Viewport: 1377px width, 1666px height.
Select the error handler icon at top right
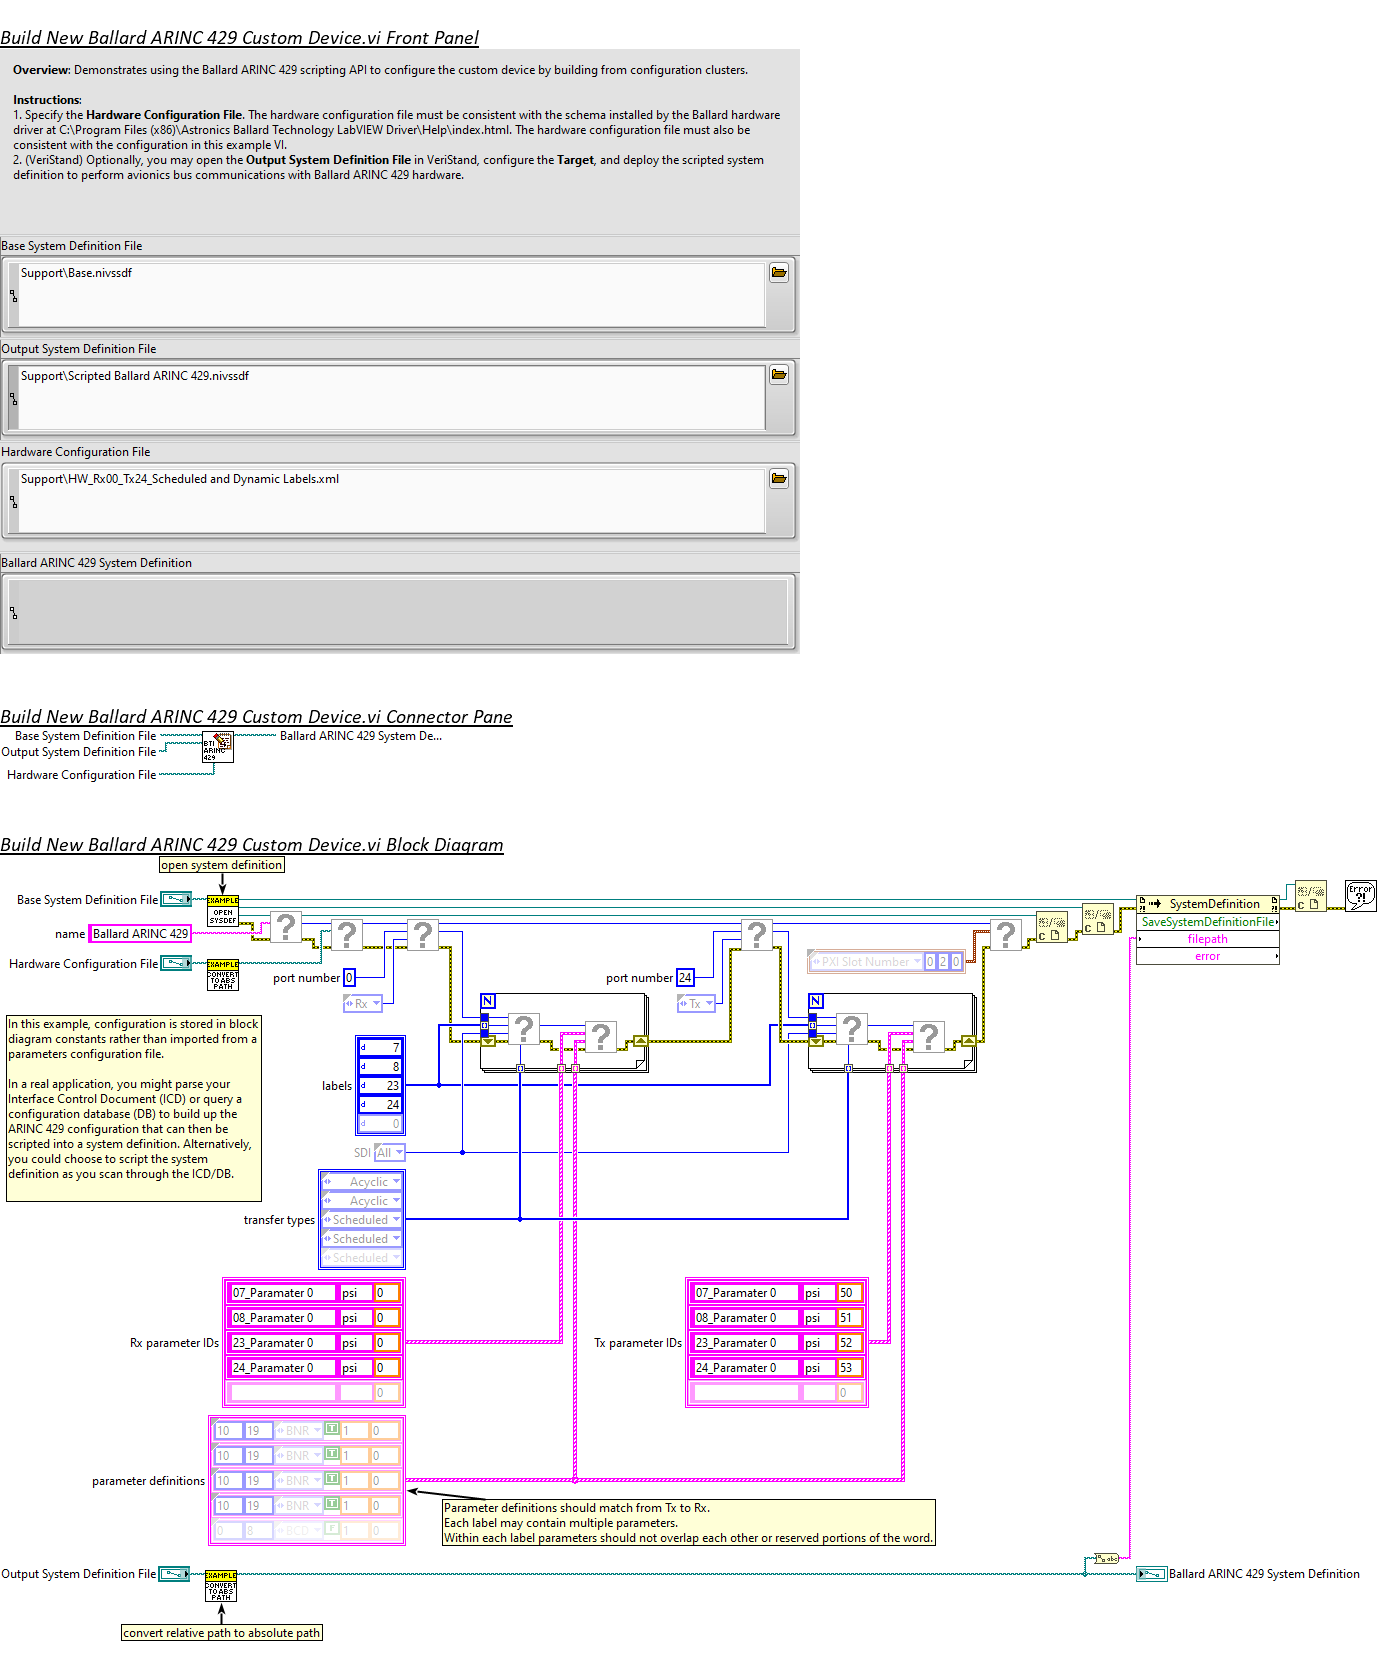(x=1360, y=895)
